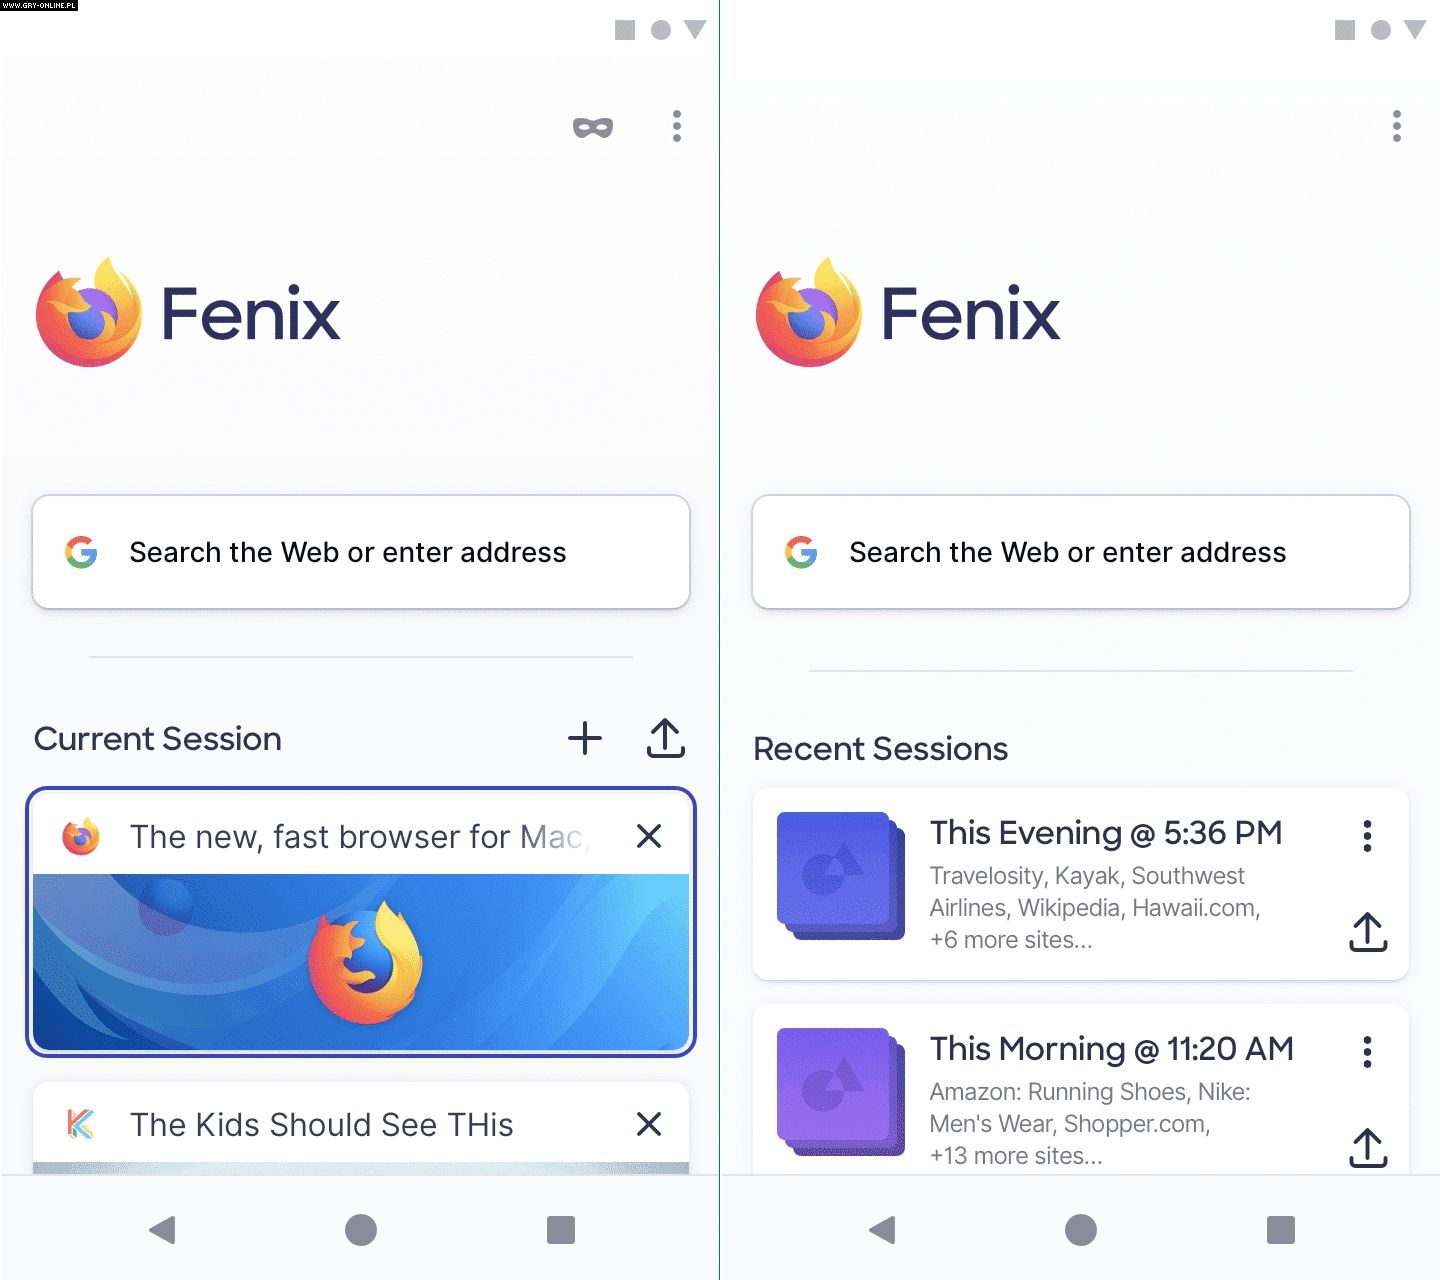Add a new tab to Current Session

[x=585, y=738]
